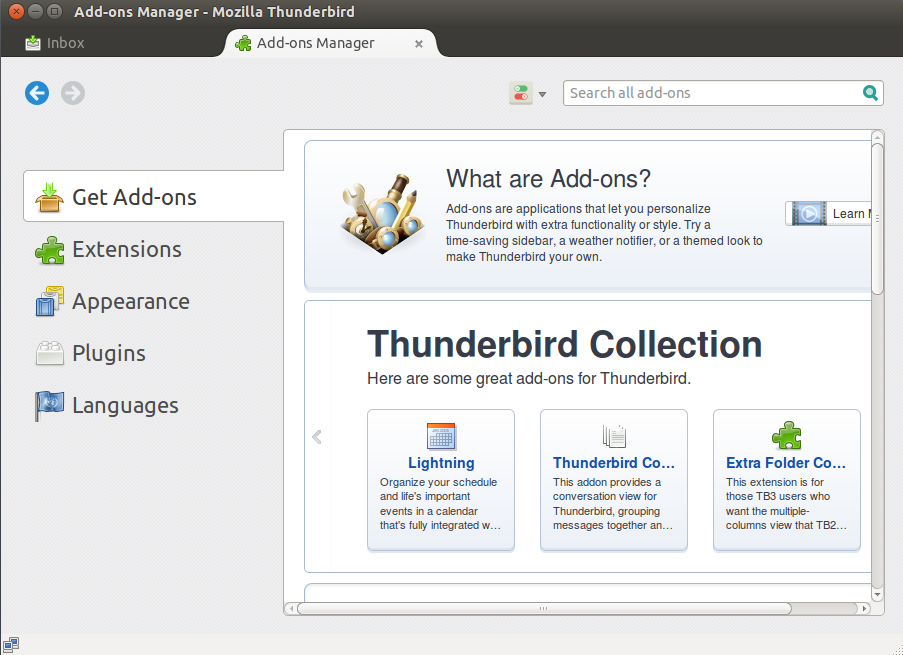Click the Learn More video button
The width and height of the screenshot is (903, 655).
(x=828, y=214)
